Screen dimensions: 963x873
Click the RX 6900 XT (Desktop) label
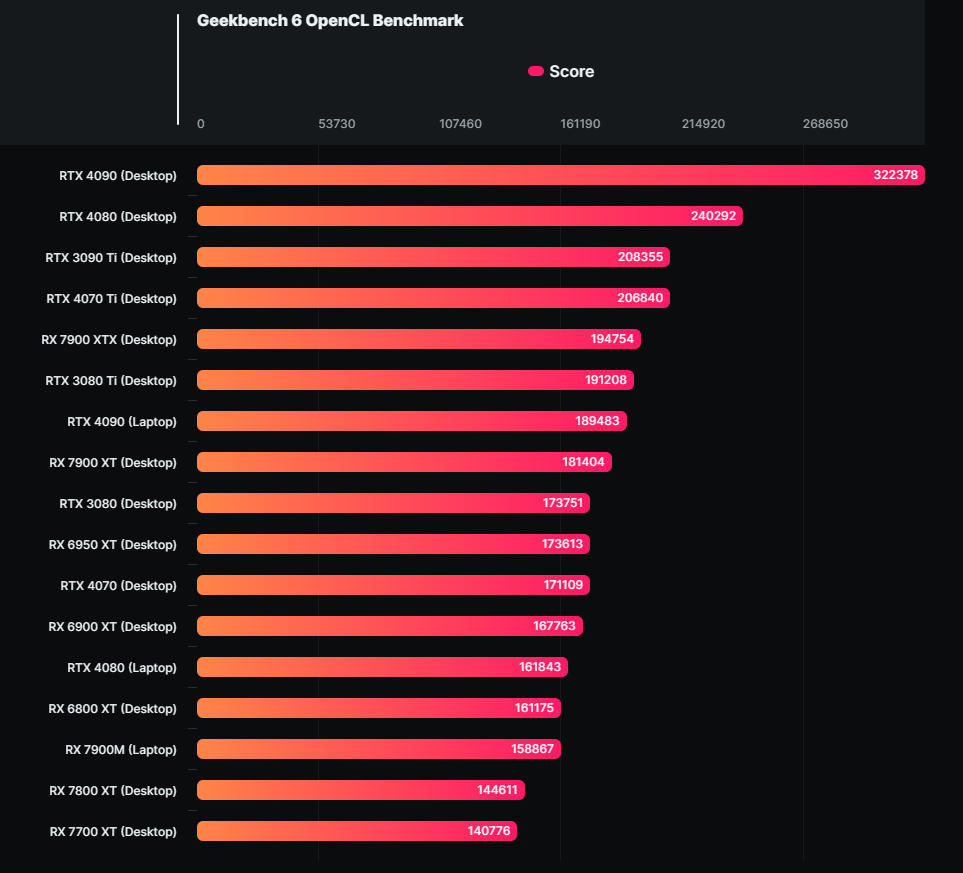tap(112, 626)
